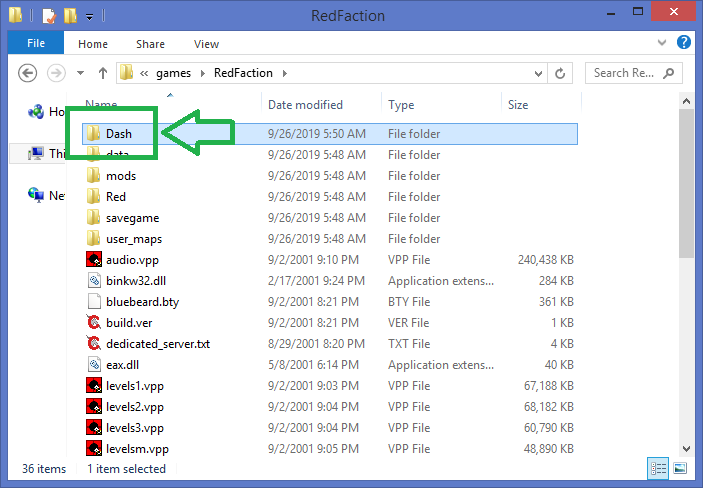Switch to large icons view
Screen dimensions: 703x488
coord(680,468)
